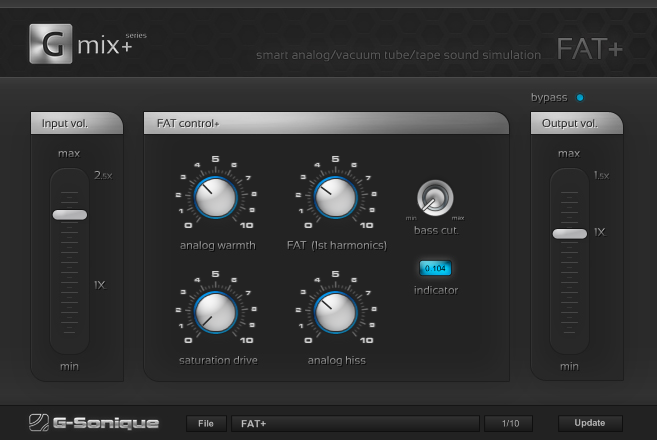This screenshot has height=440, width=657.
Task: Click the FAT control+ panel header
Action: 326,123
